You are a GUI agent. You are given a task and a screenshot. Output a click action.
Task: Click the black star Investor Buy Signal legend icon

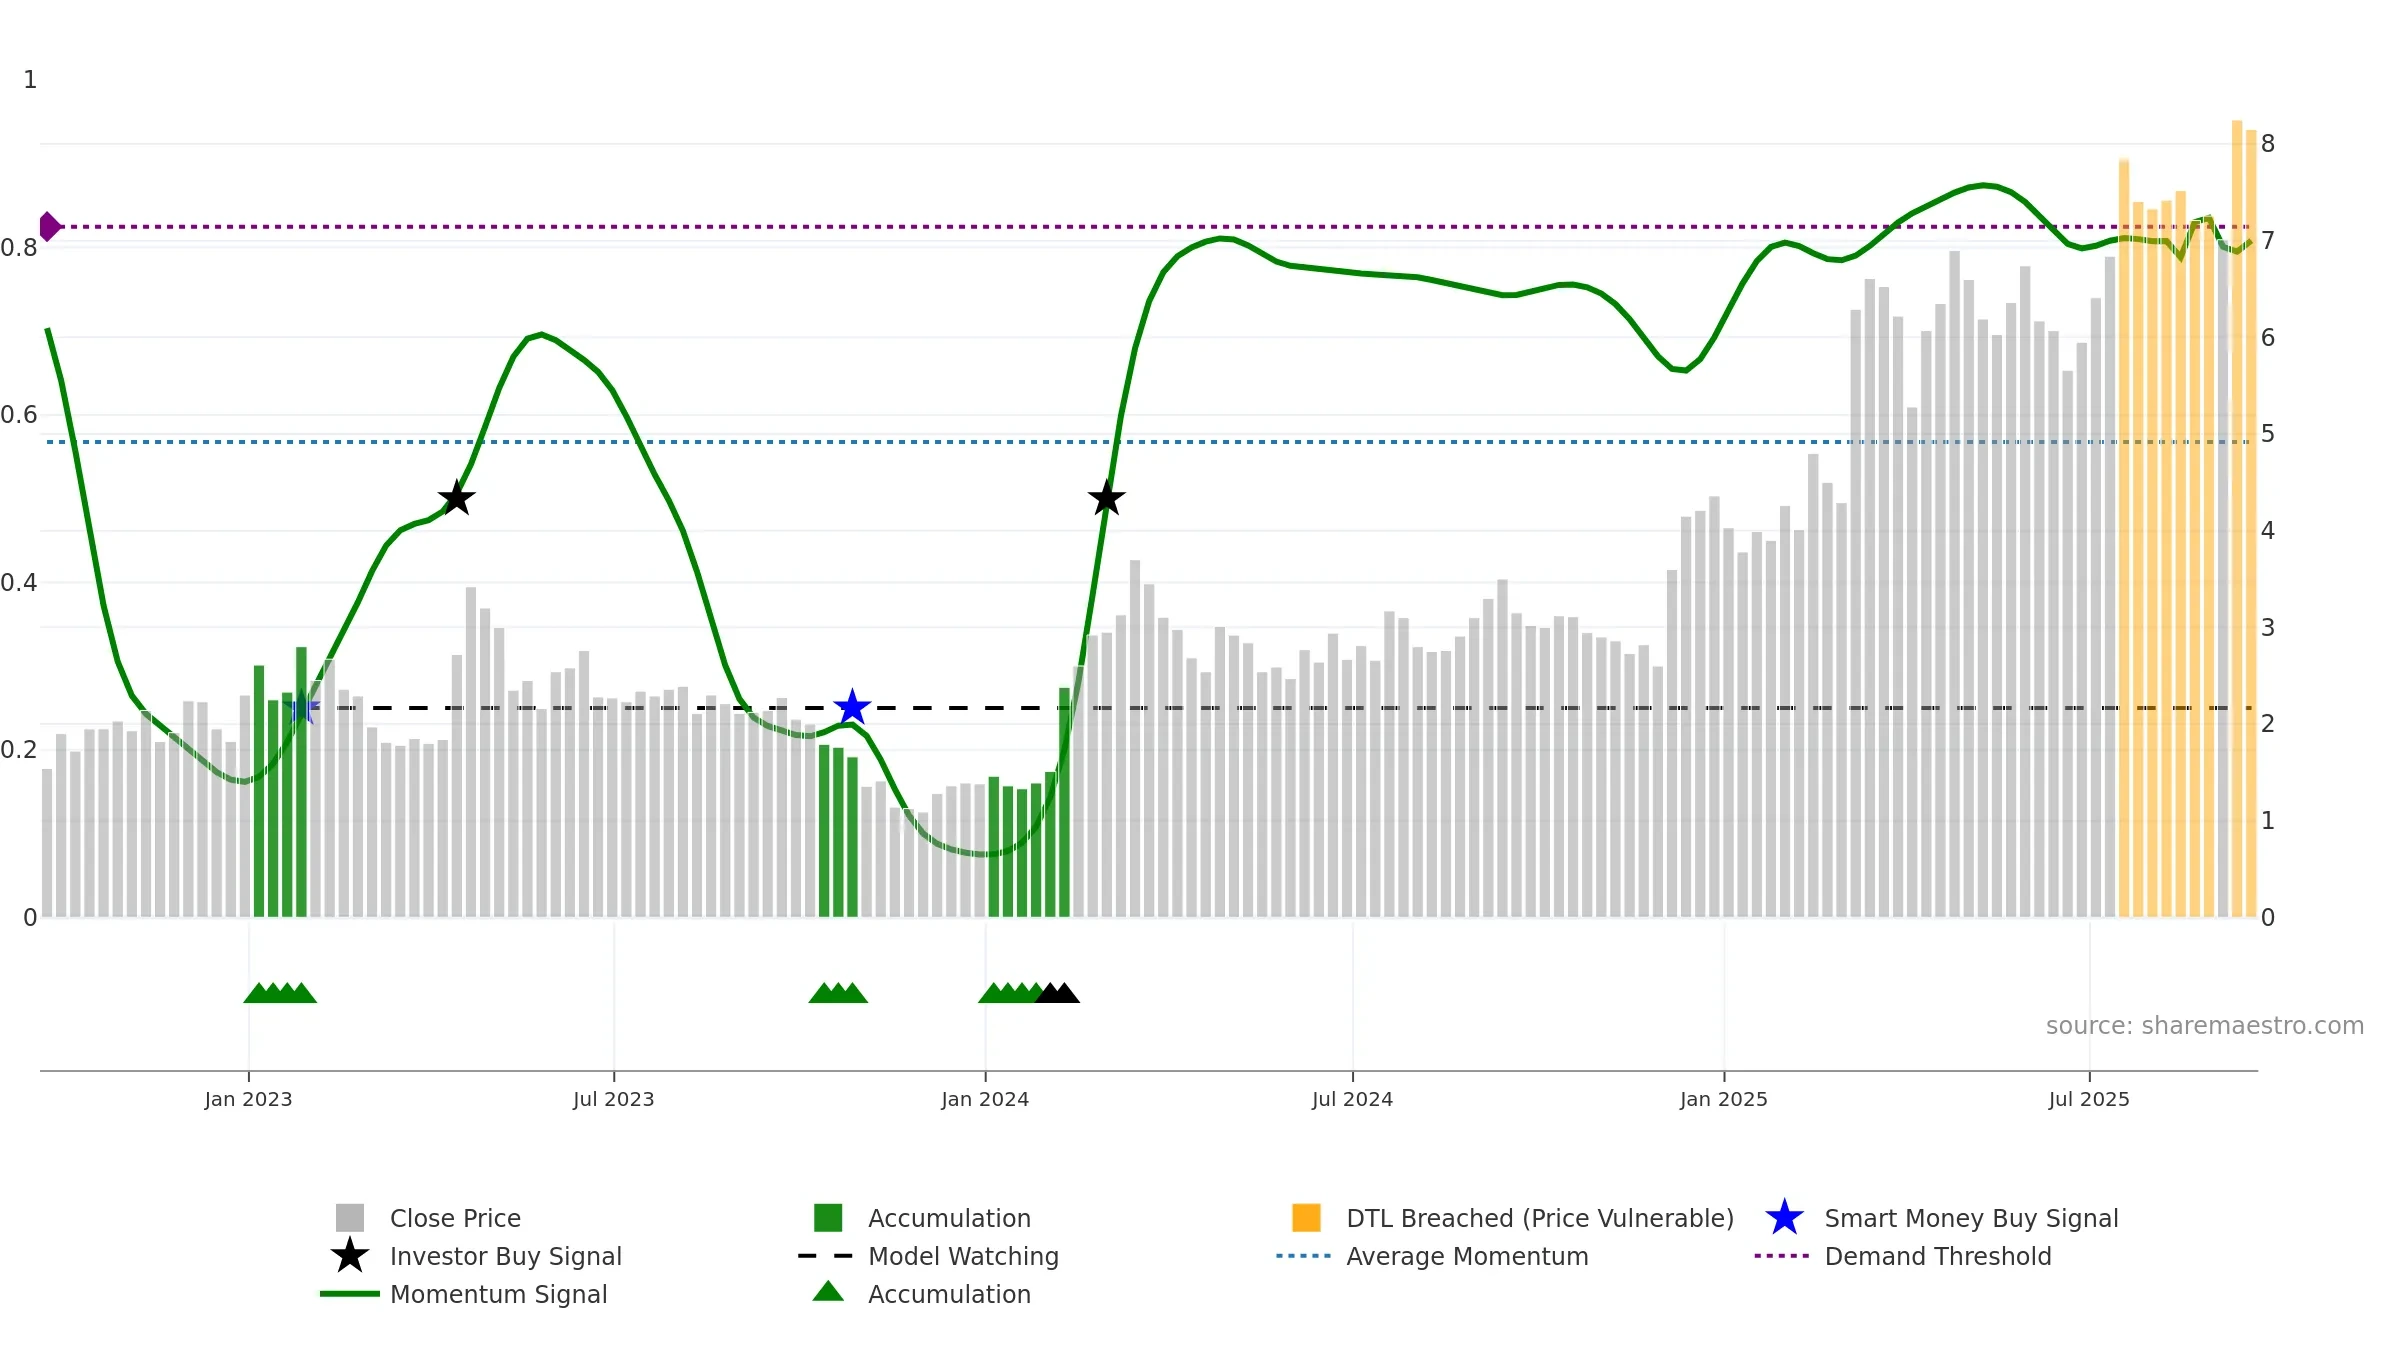(349, 1256)
